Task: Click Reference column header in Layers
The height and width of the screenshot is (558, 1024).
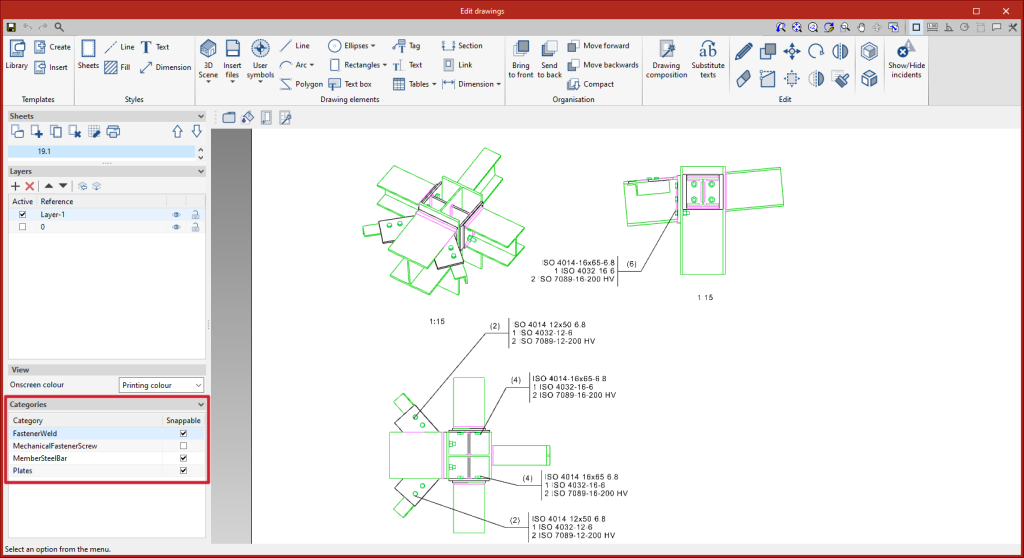Action: pos(101,201)
